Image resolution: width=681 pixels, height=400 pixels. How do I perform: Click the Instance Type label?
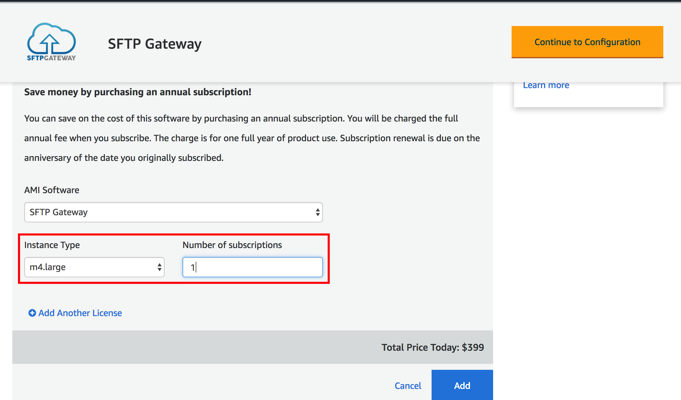pyautogui.click(x=52, y=245)
